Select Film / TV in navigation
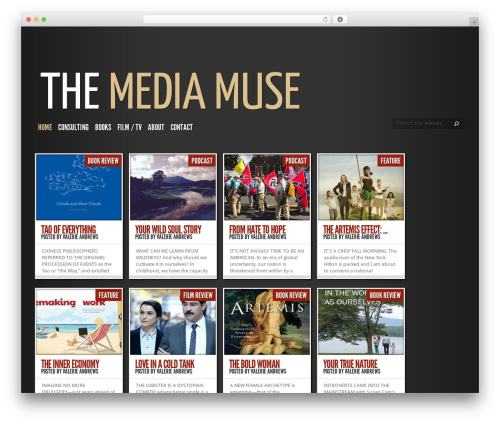 [x=130, y=127]
